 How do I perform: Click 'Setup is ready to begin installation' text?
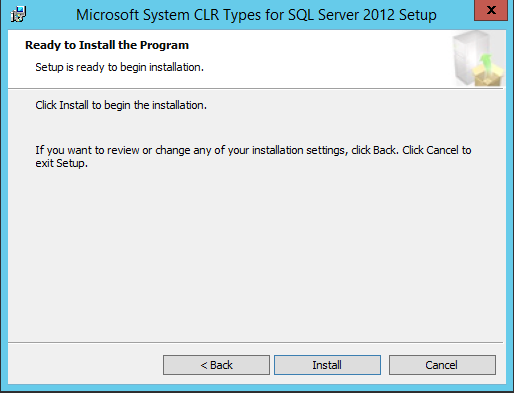[x=119, y=67]
